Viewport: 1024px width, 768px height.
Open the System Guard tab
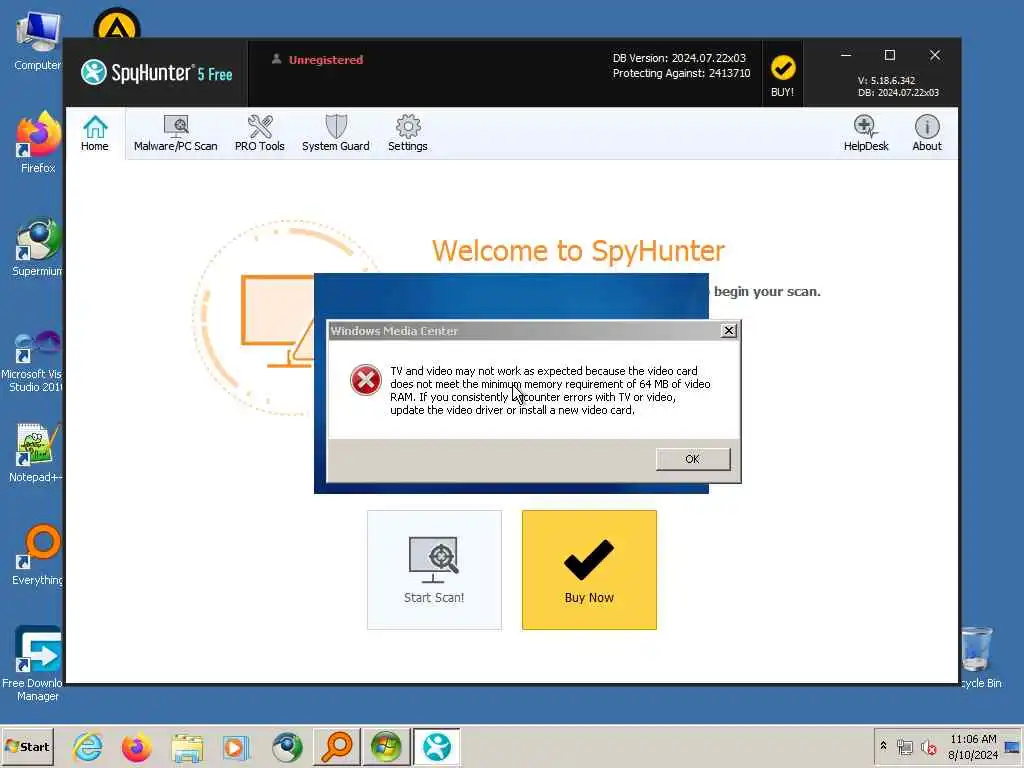(x=336, y=133)
